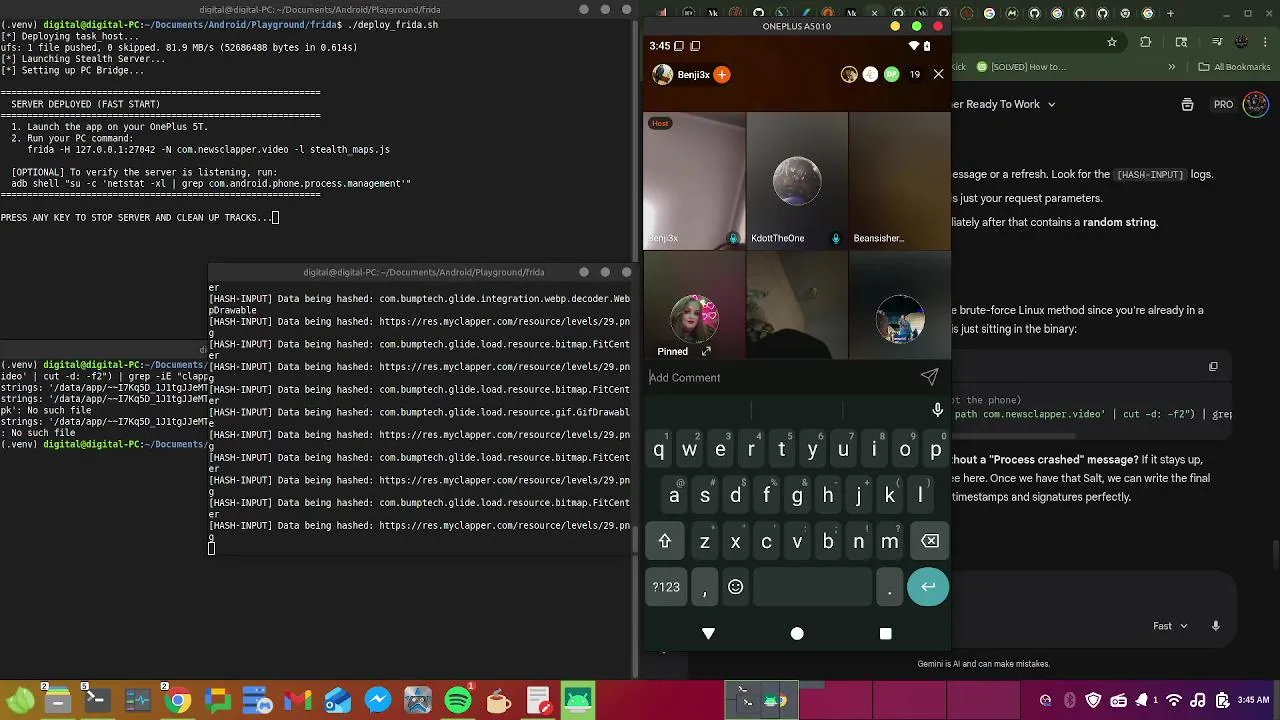Viewport: 1280px width, 720px height.
Task: Click 'PRESS ANY KEY TO STOP SERVER' line in terminal
Action: point(140,217)
